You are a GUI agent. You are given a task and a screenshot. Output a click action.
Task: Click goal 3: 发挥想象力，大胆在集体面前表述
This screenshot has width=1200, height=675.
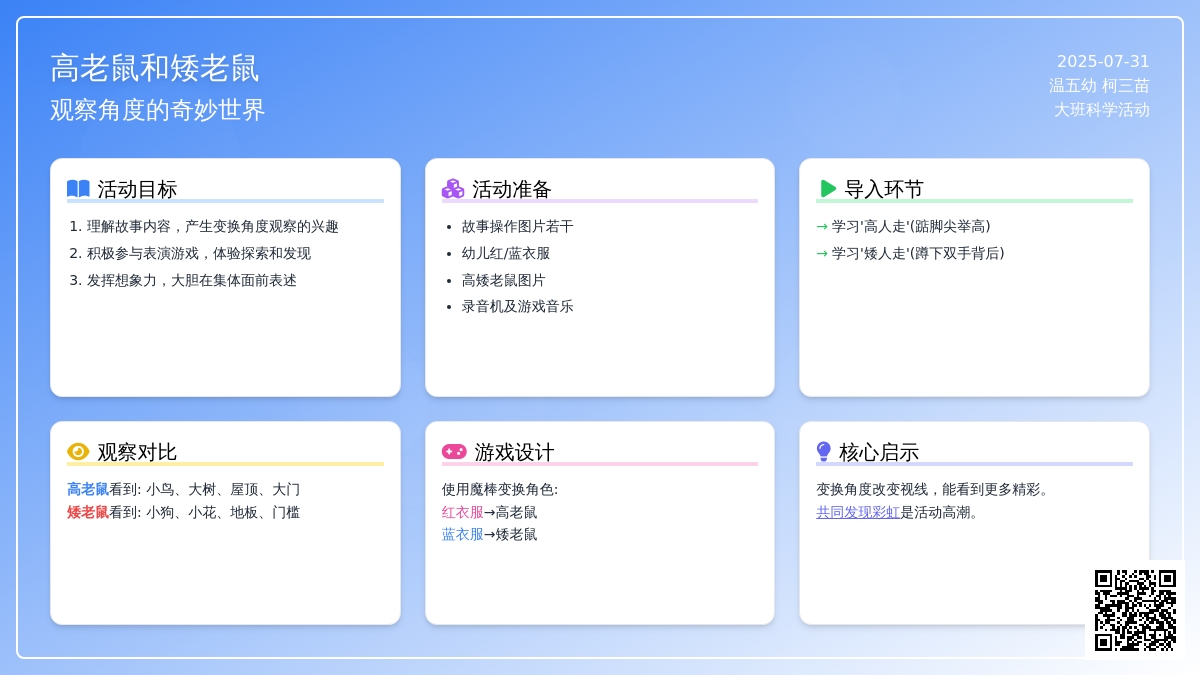pos(192,280)
